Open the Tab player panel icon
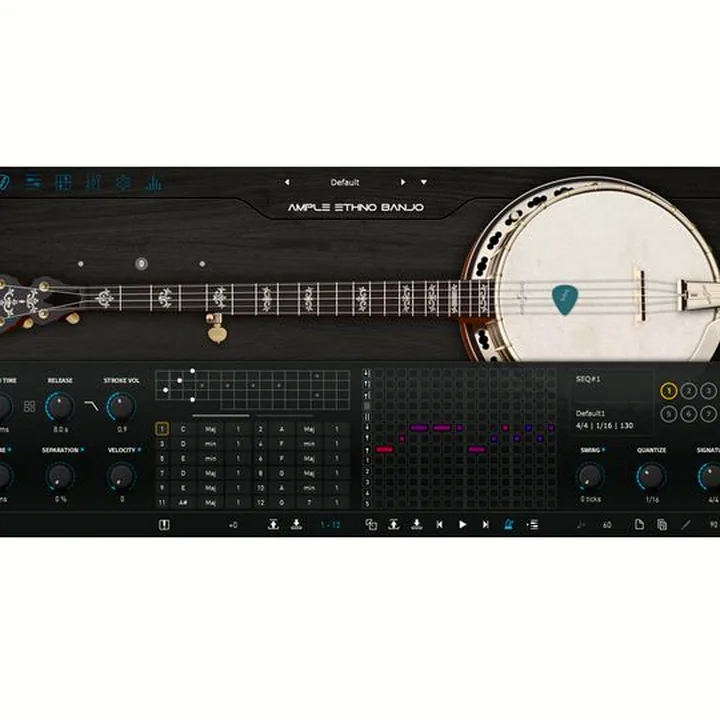 coord(63,182)
